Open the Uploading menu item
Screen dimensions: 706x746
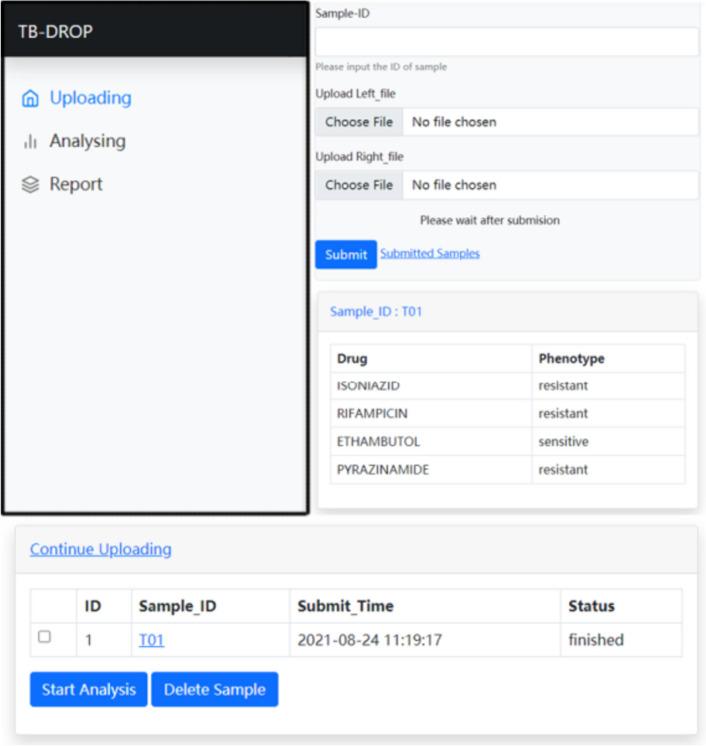[90, 98]
